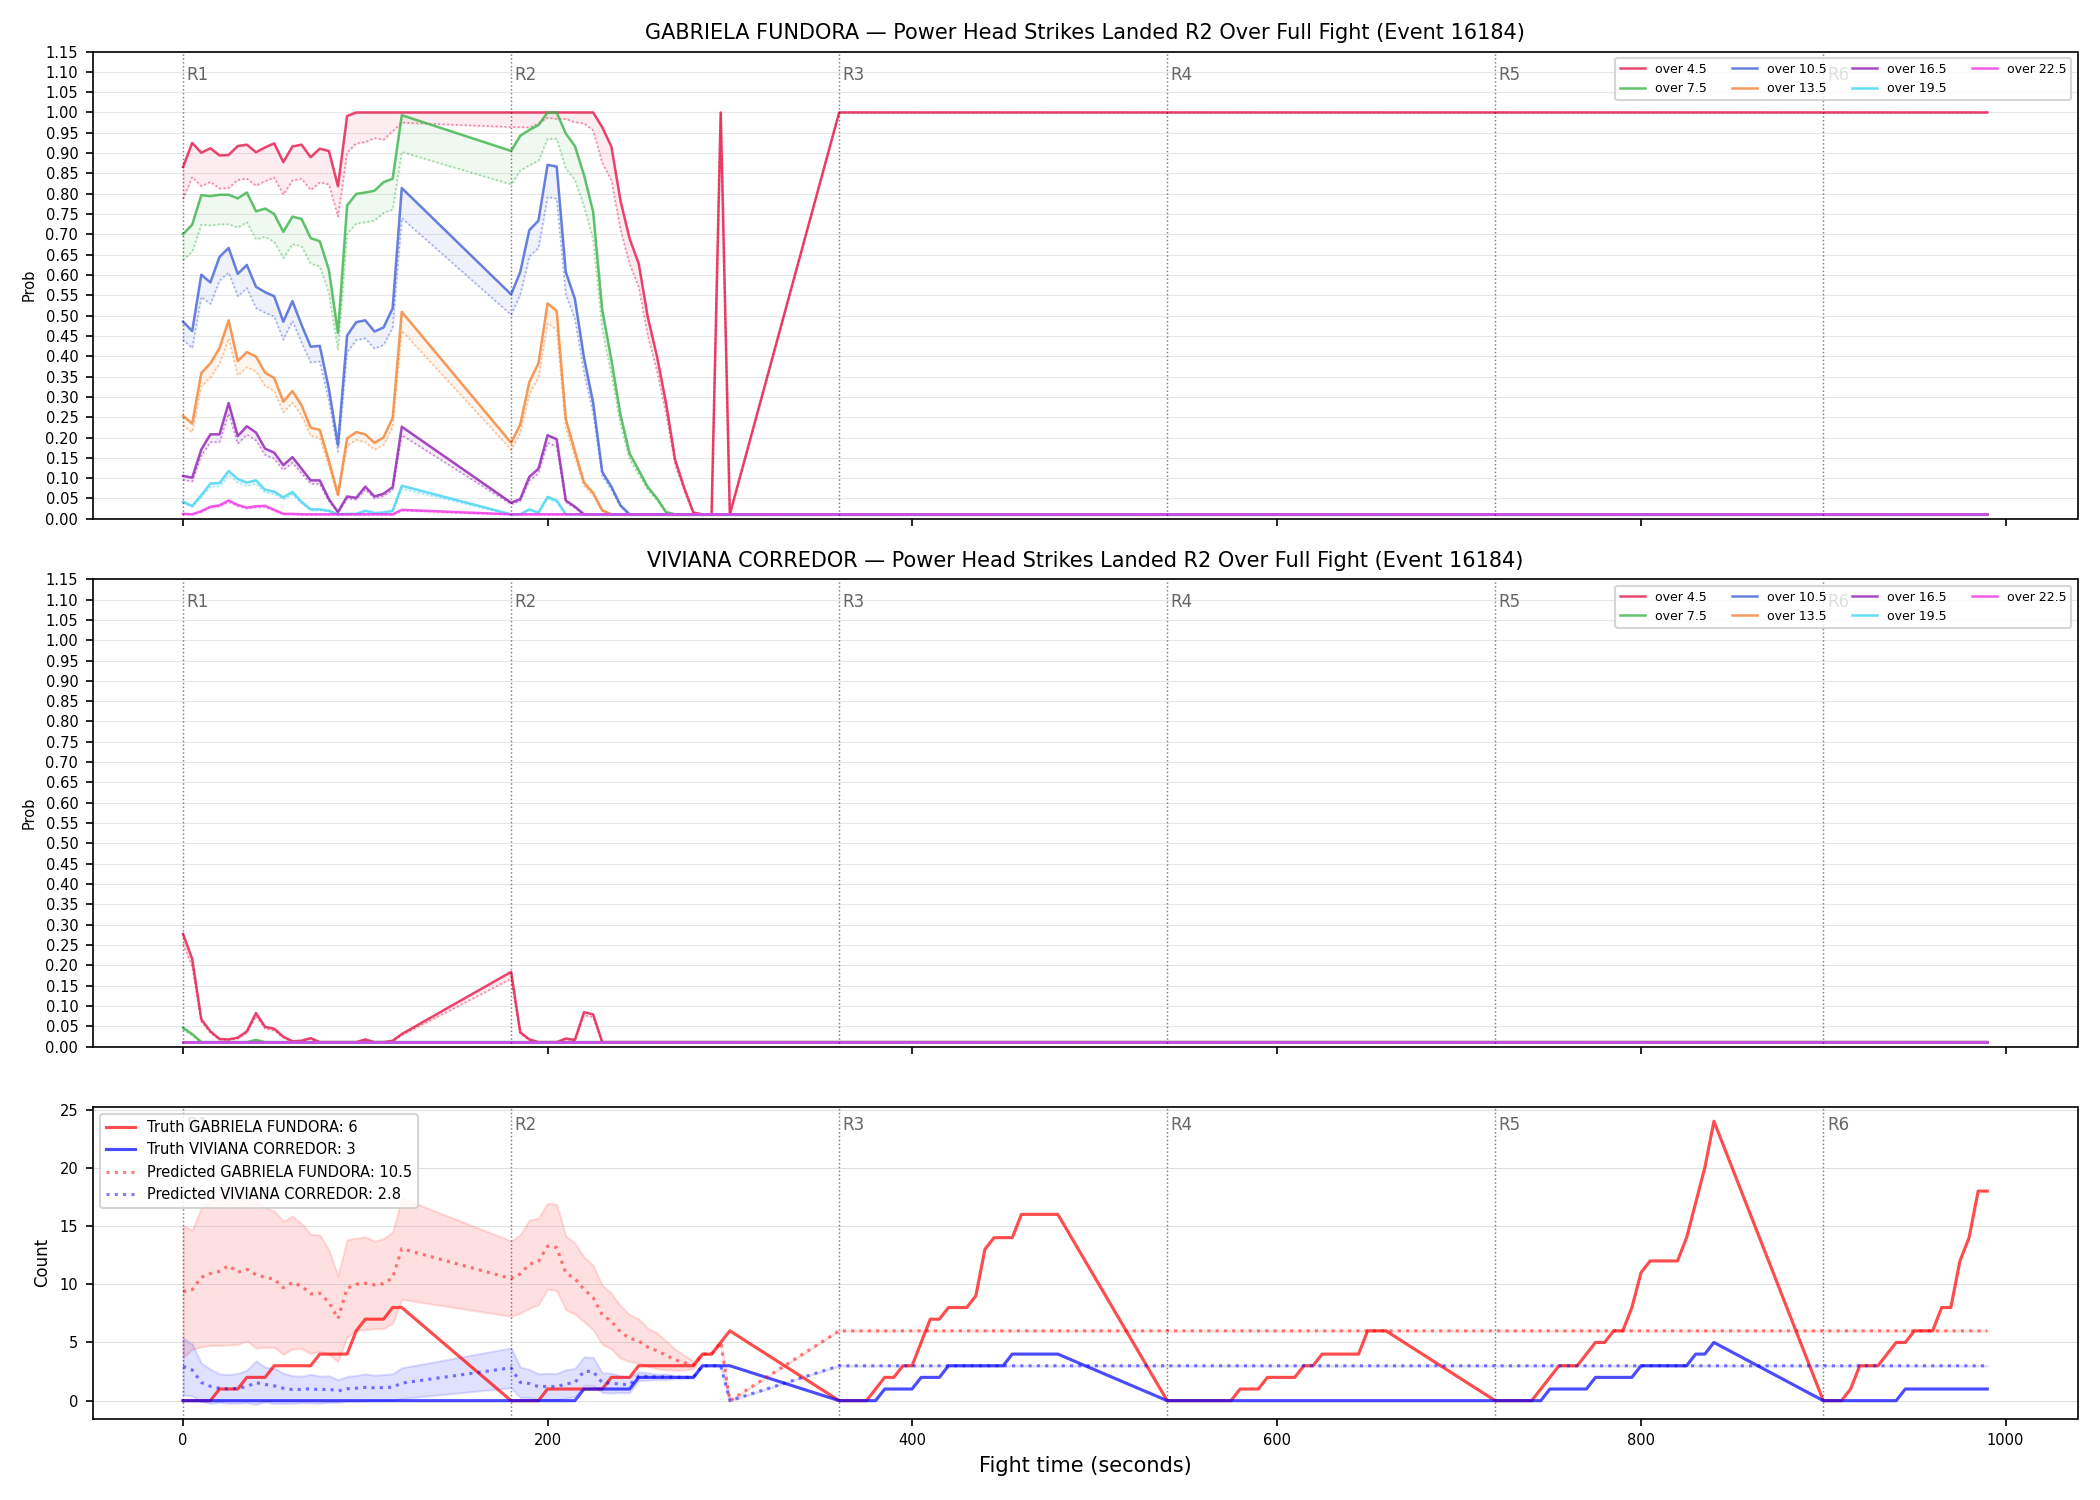The height and width of the screenshot is (1500, 2100).
Task: Select 'over 10.5' legend entry in Corredor chart
Action: (x=1779, y=597)
